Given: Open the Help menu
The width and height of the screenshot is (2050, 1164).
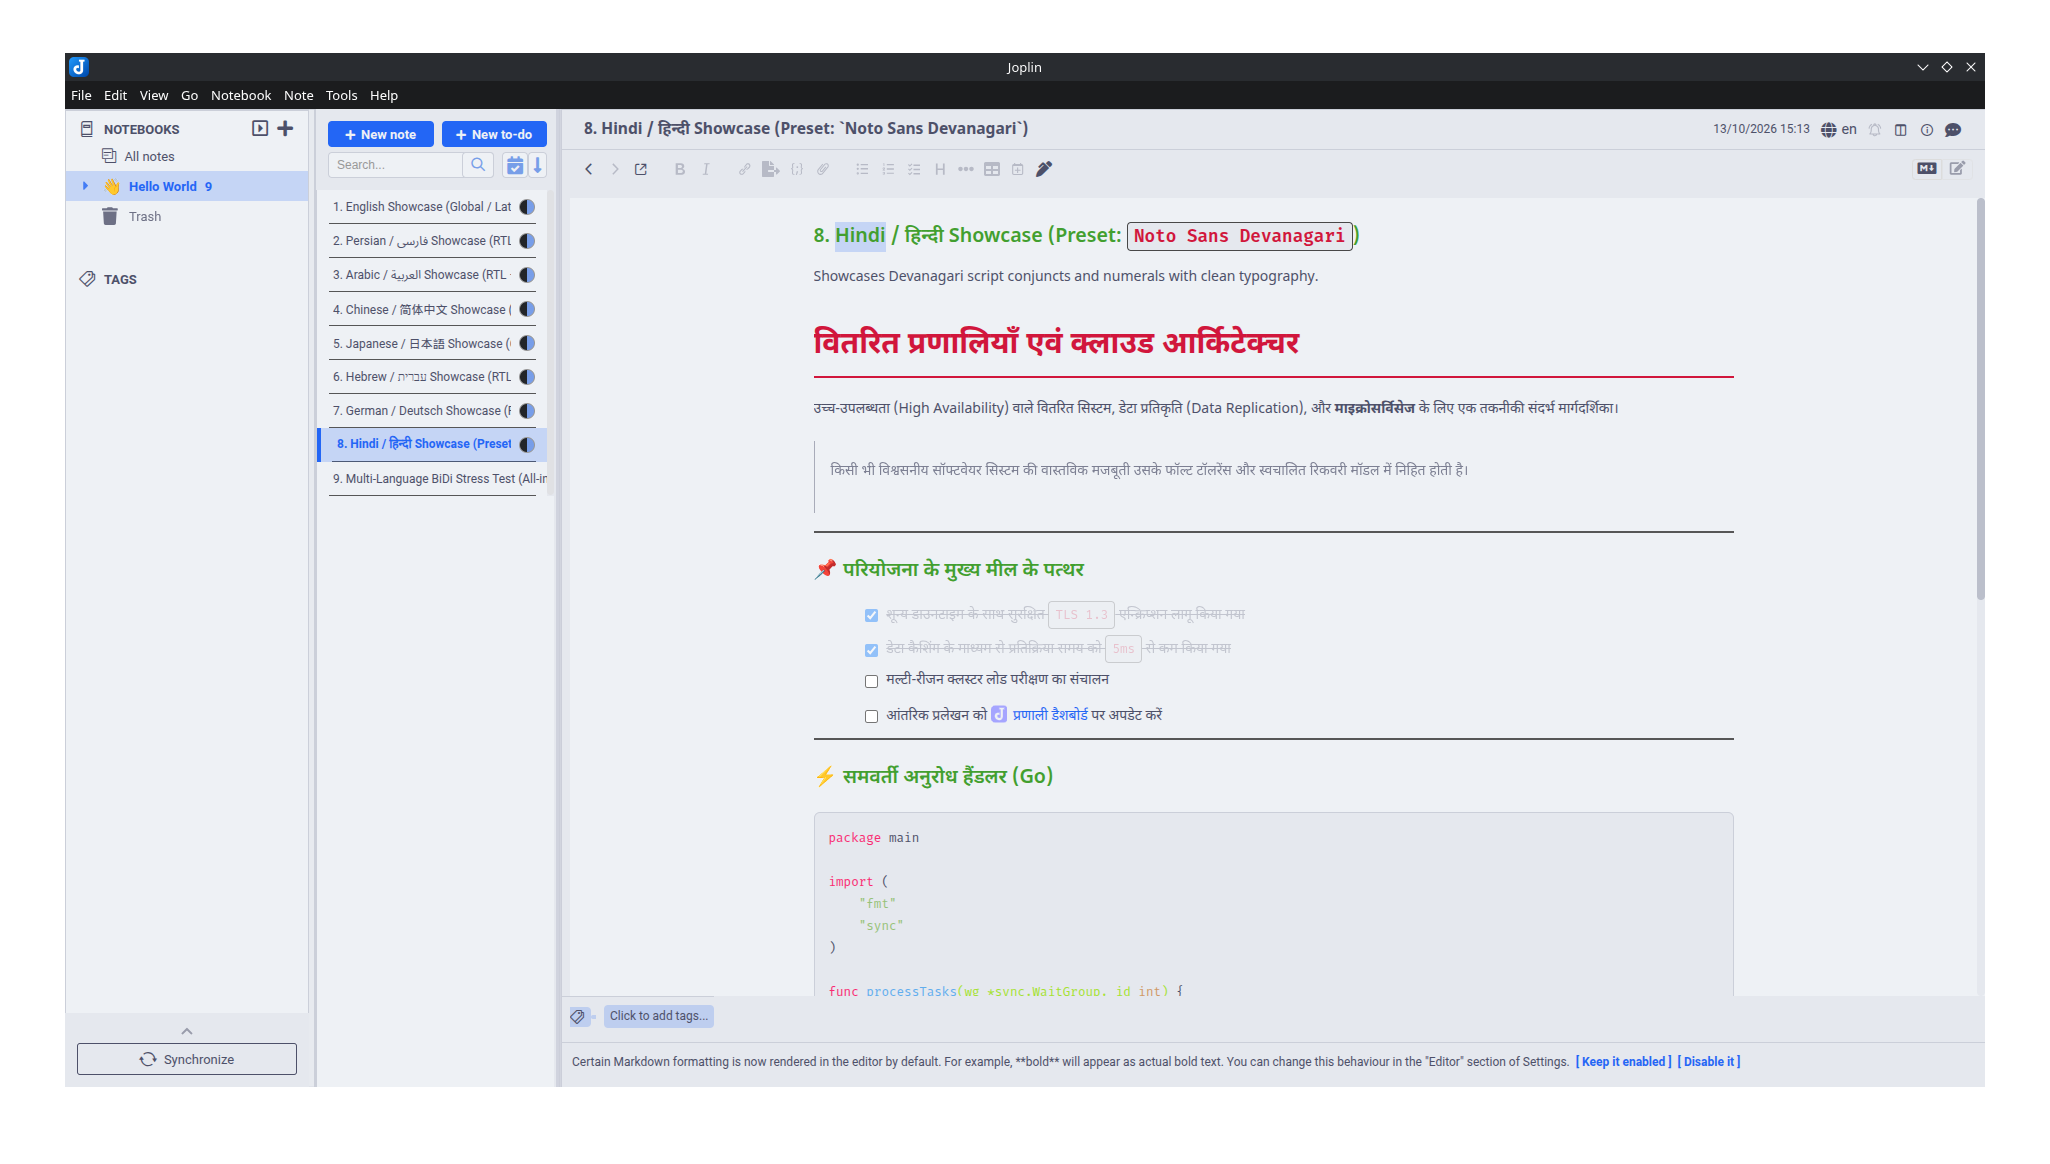Looking at the screenshot, I should click(384, 95).
